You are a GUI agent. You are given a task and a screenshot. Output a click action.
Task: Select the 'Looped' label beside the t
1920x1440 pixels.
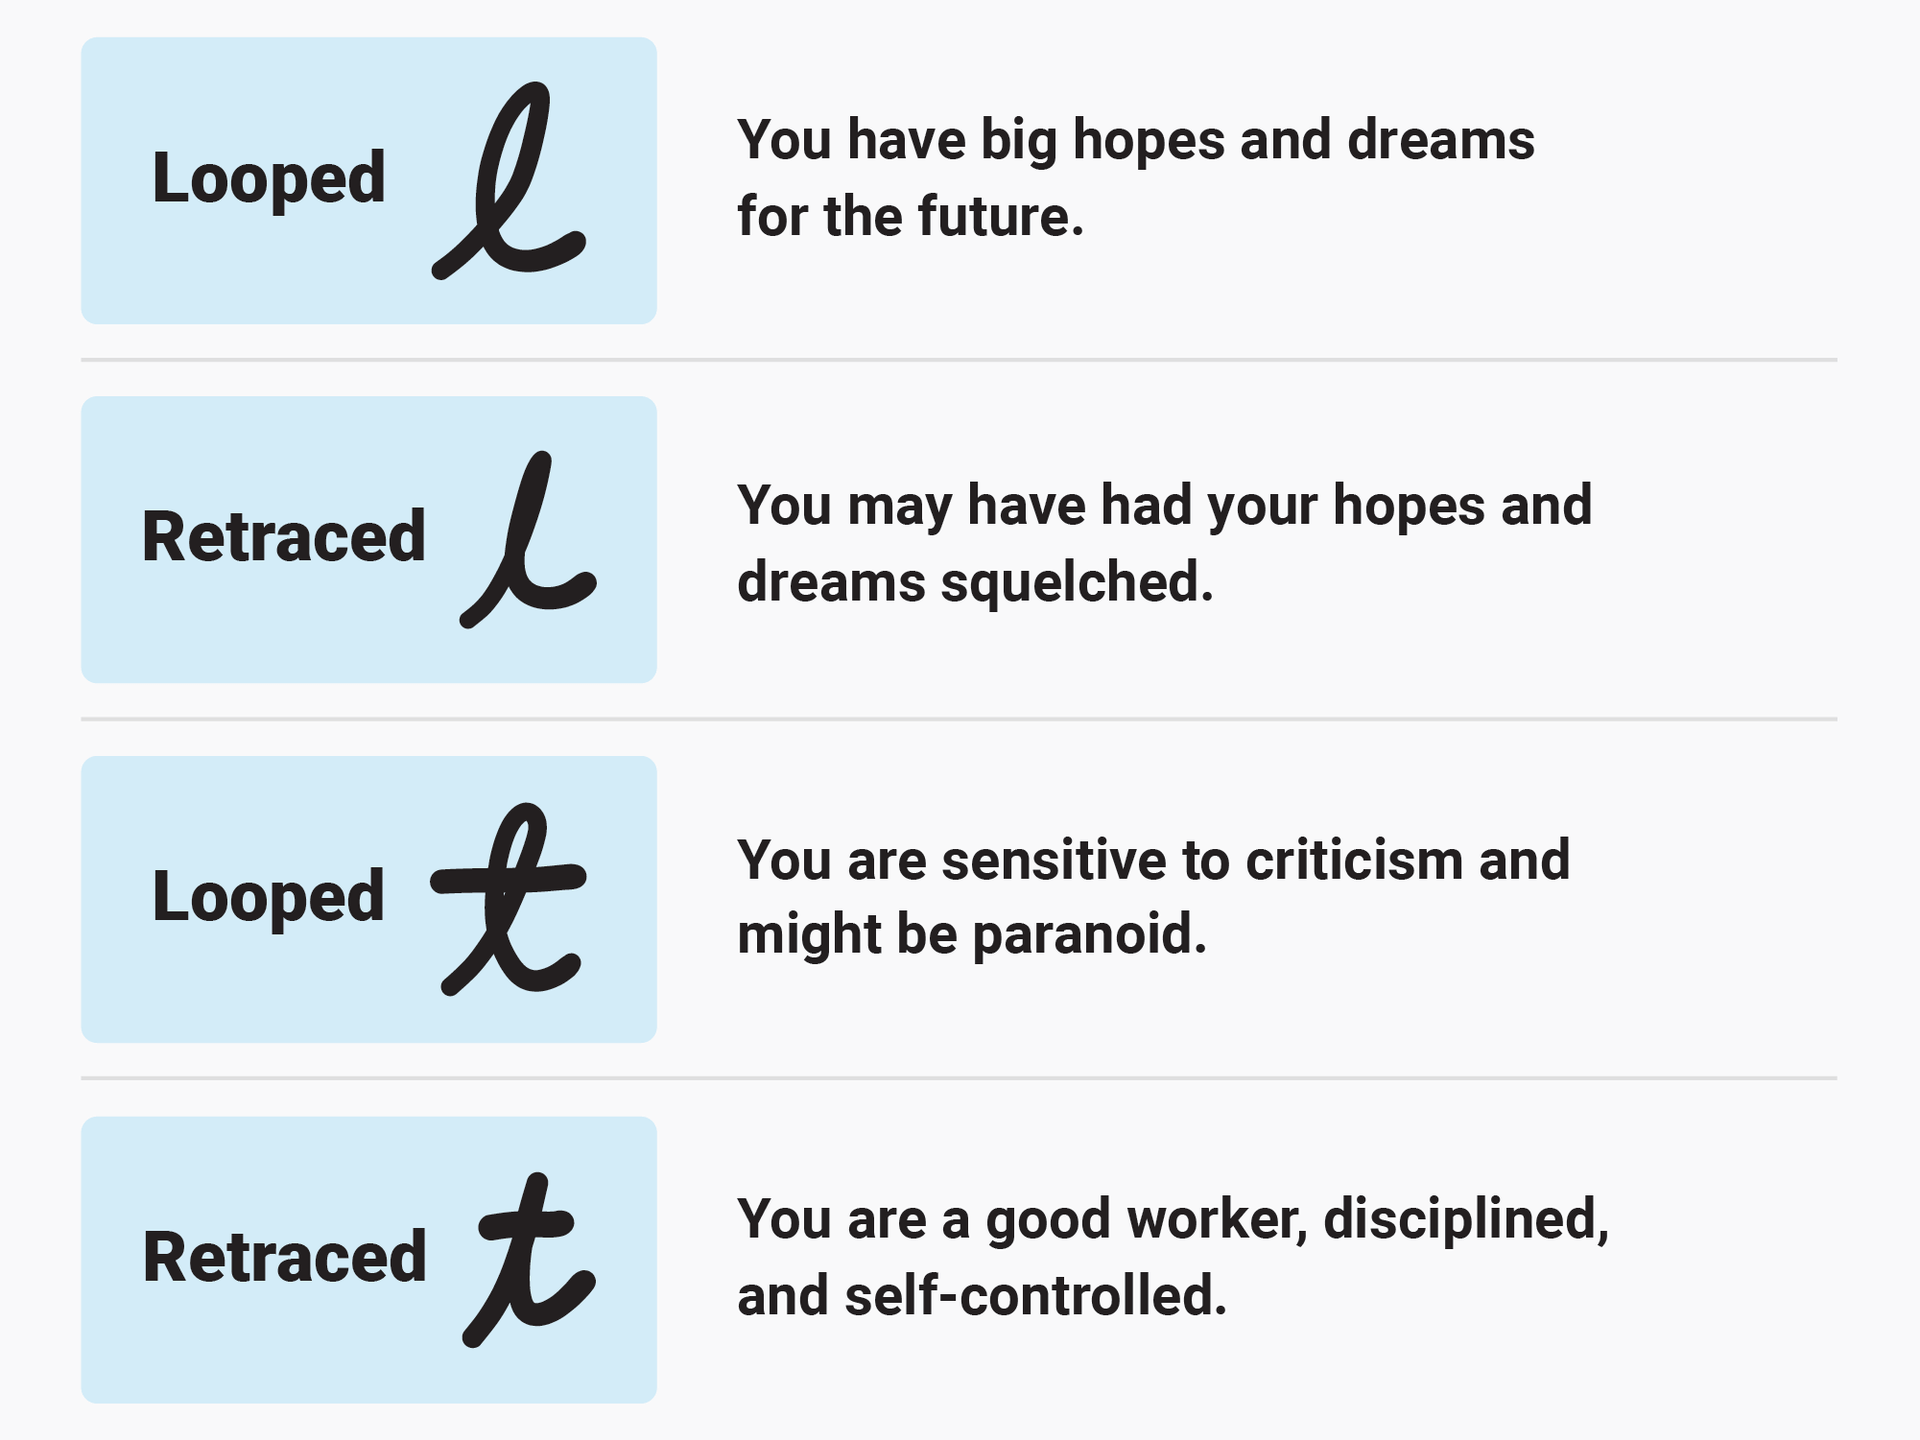268,898
